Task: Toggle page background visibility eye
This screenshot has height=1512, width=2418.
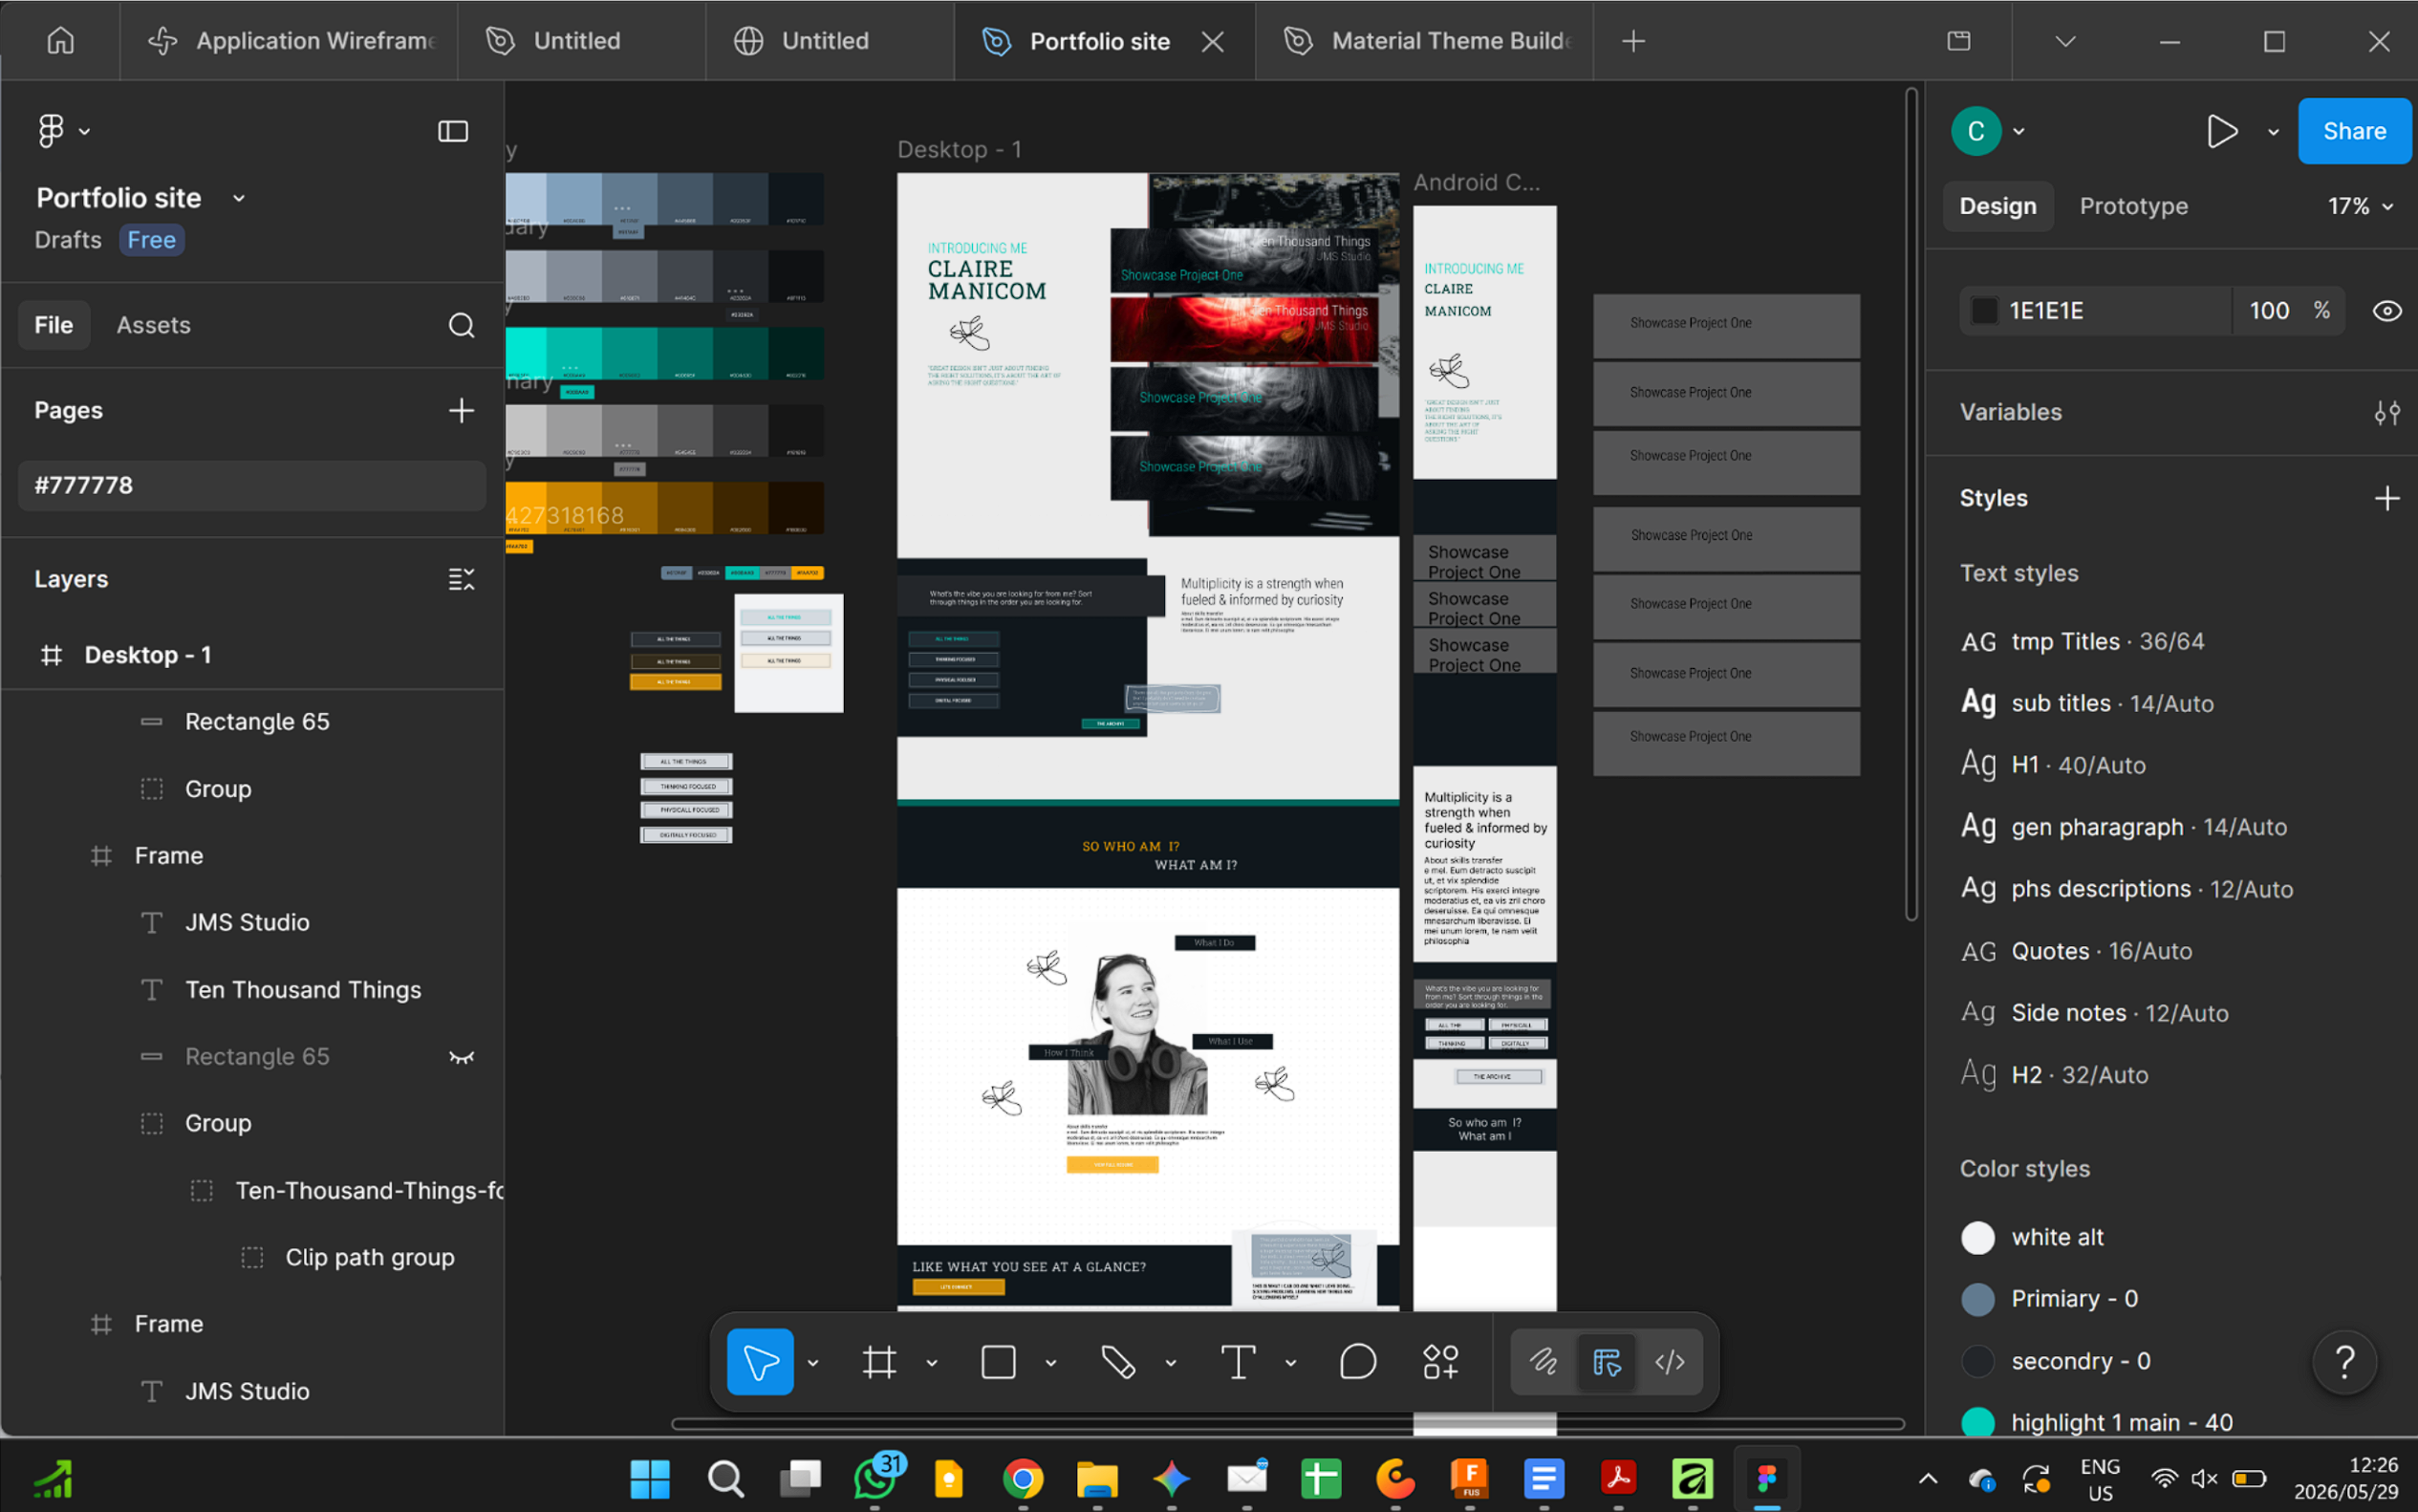Action: [x=2387, y=311]
